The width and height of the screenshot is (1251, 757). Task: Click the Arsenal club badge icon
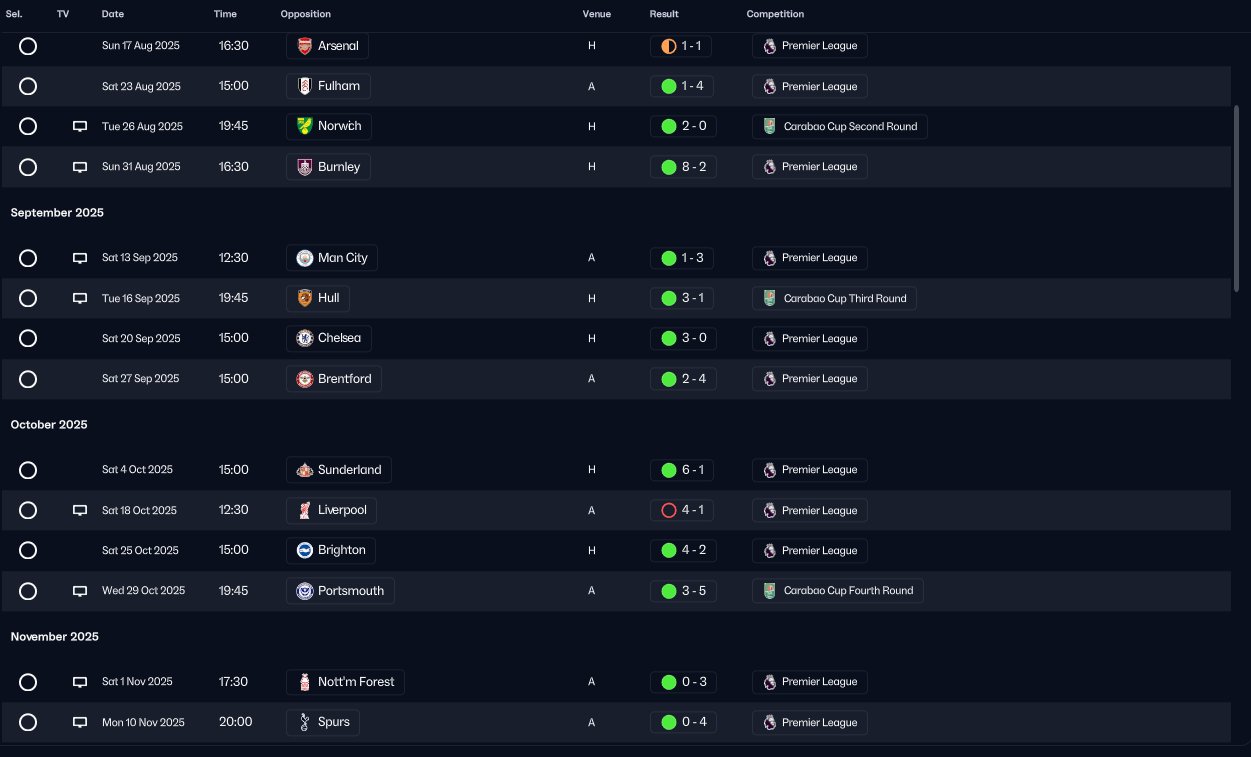(305, 46)
